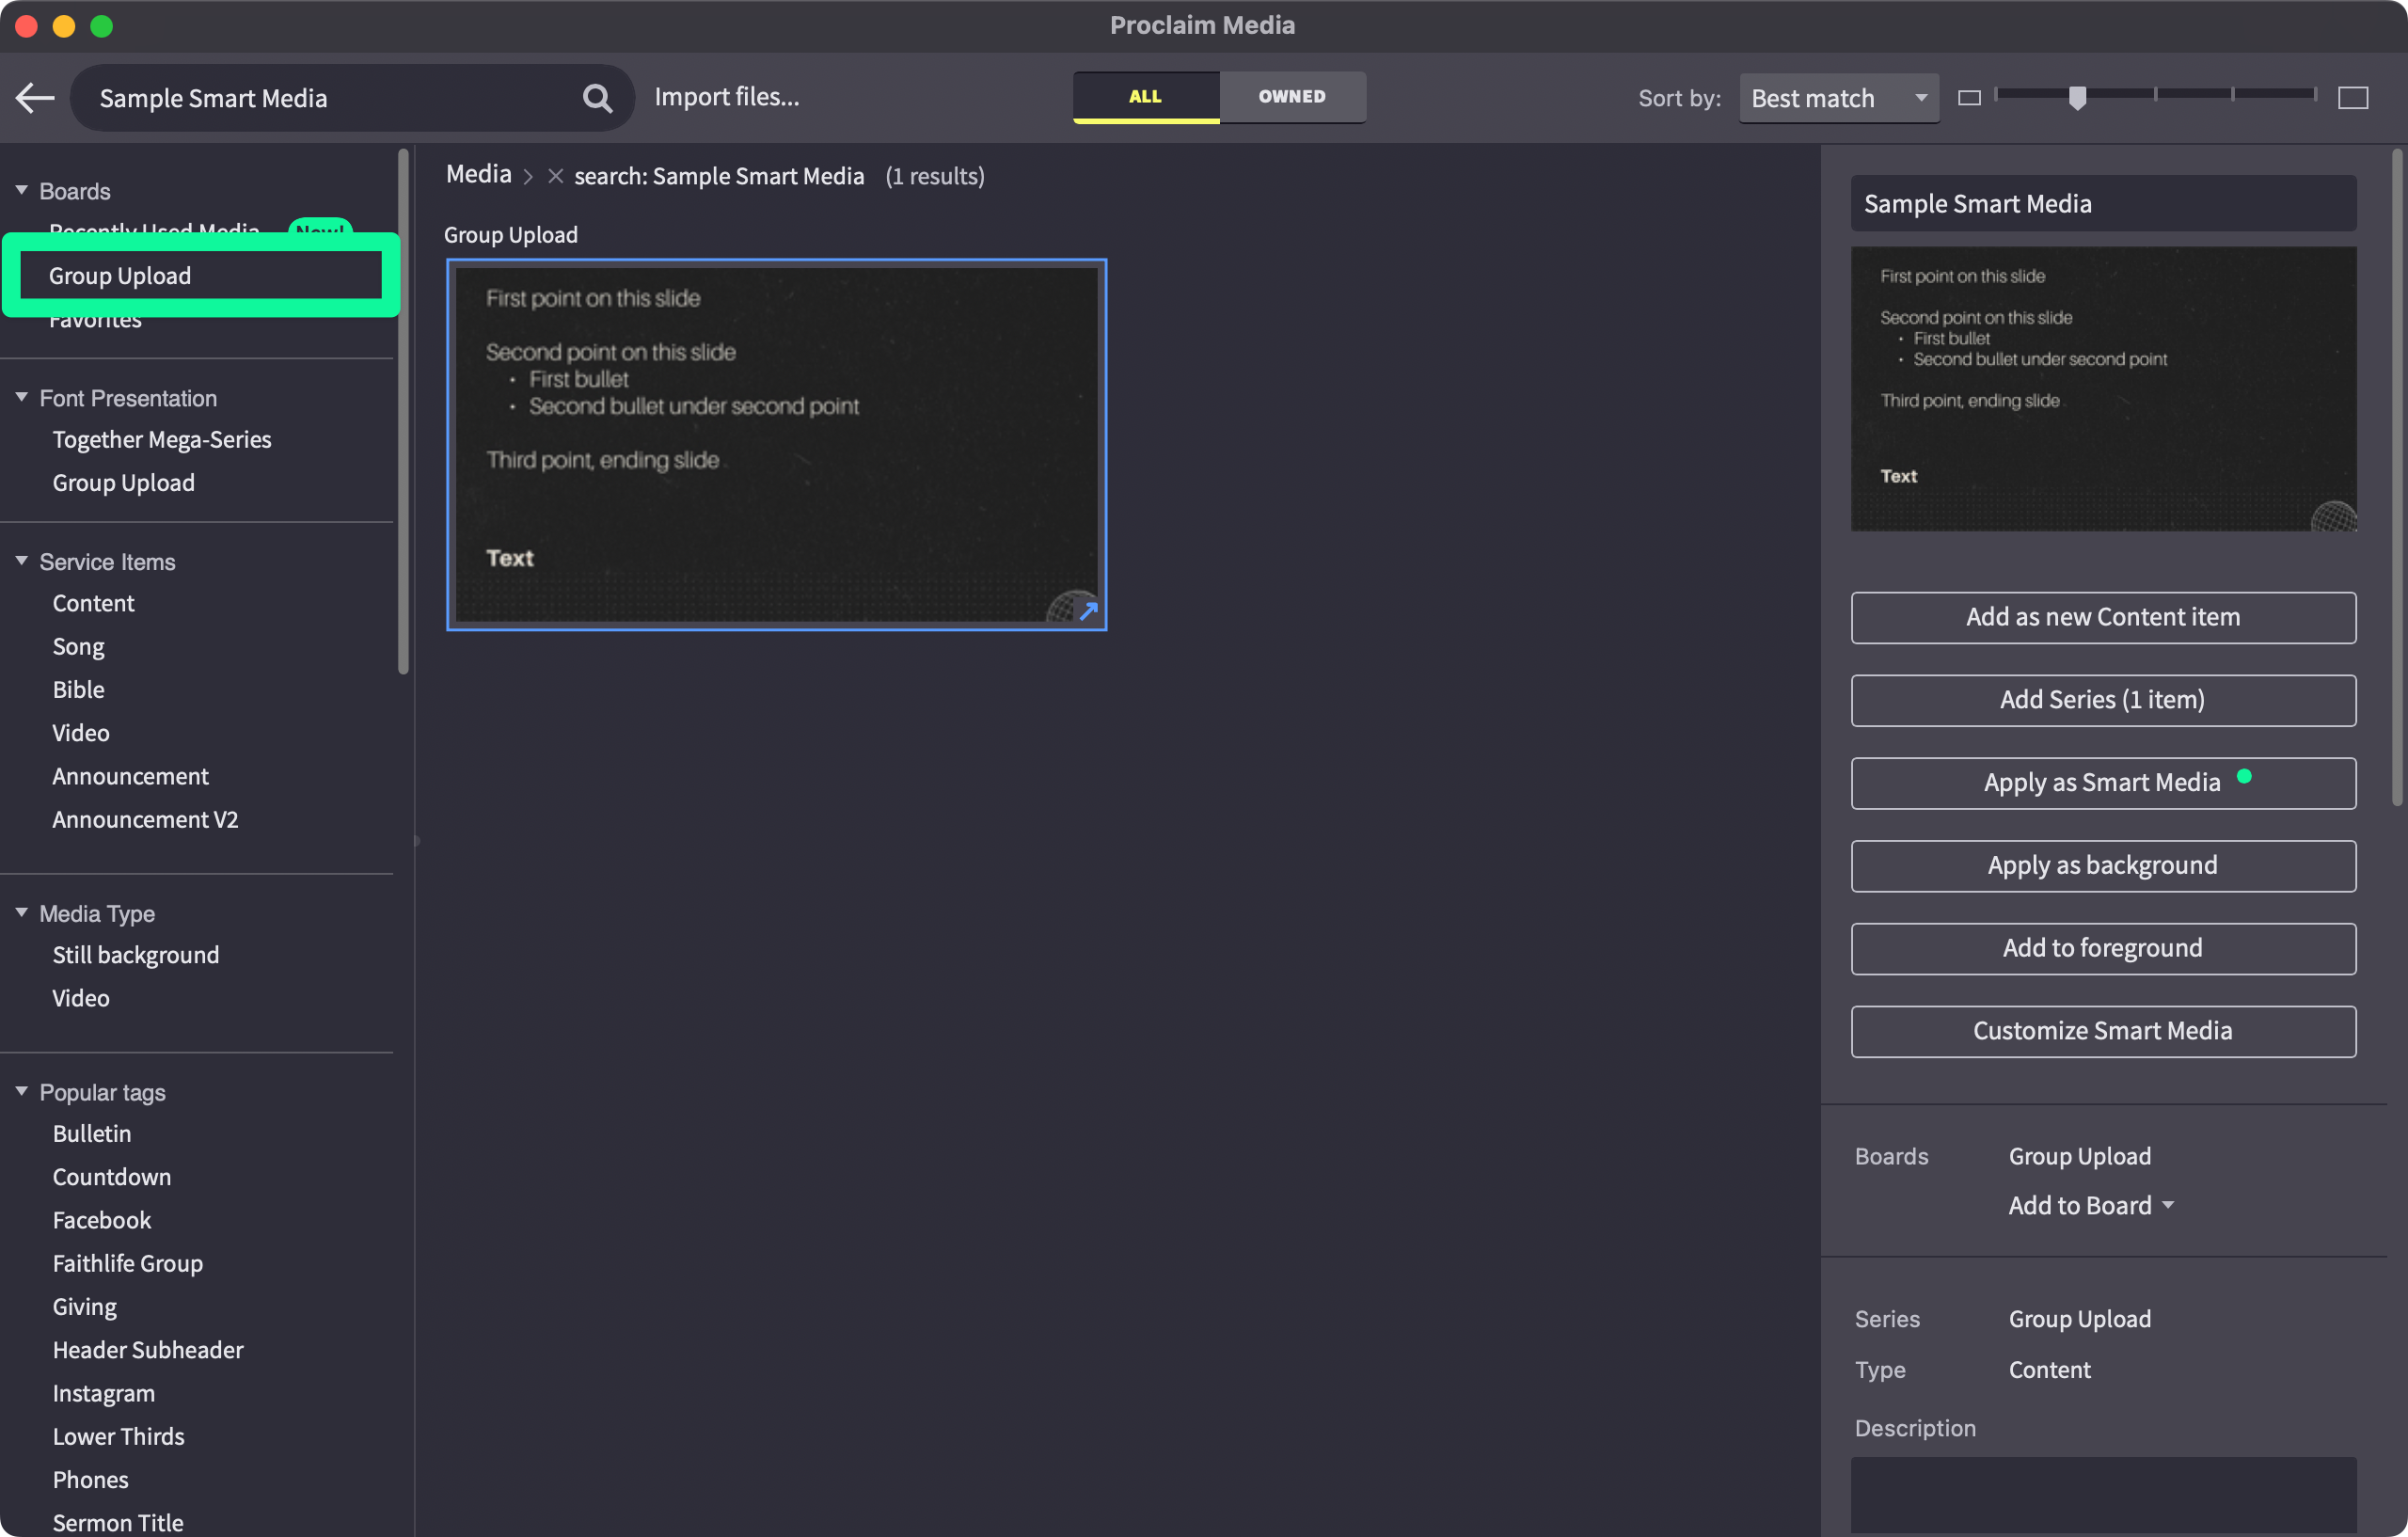The image size is (2408, 1537).
Task: Click the back arrow icon
Action: 35,98
